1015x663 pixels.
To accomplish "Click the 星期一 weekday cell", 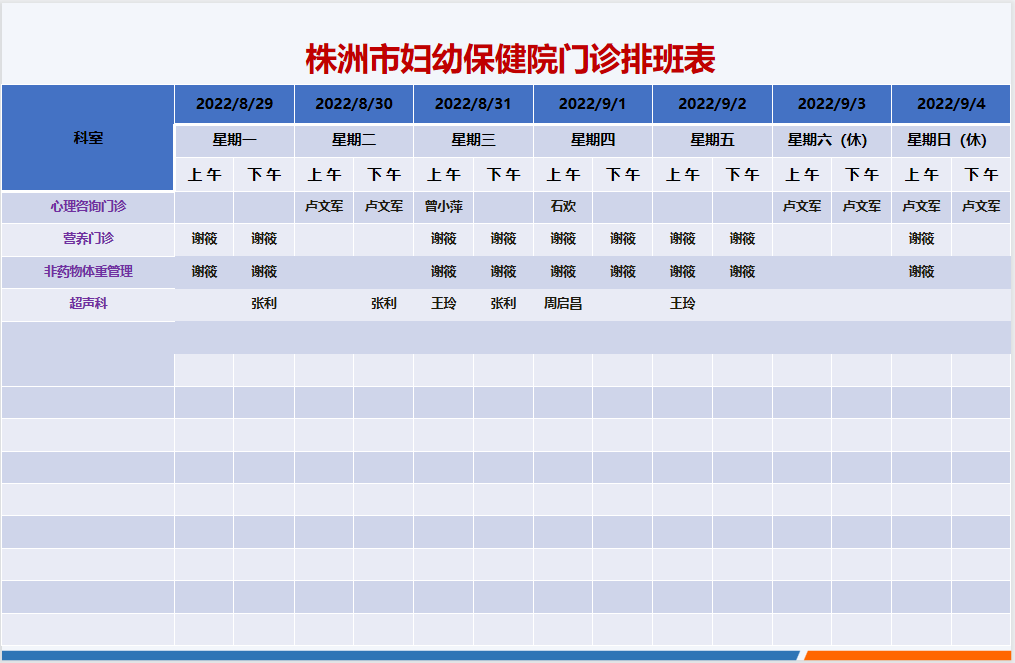I will click(234, 140).
